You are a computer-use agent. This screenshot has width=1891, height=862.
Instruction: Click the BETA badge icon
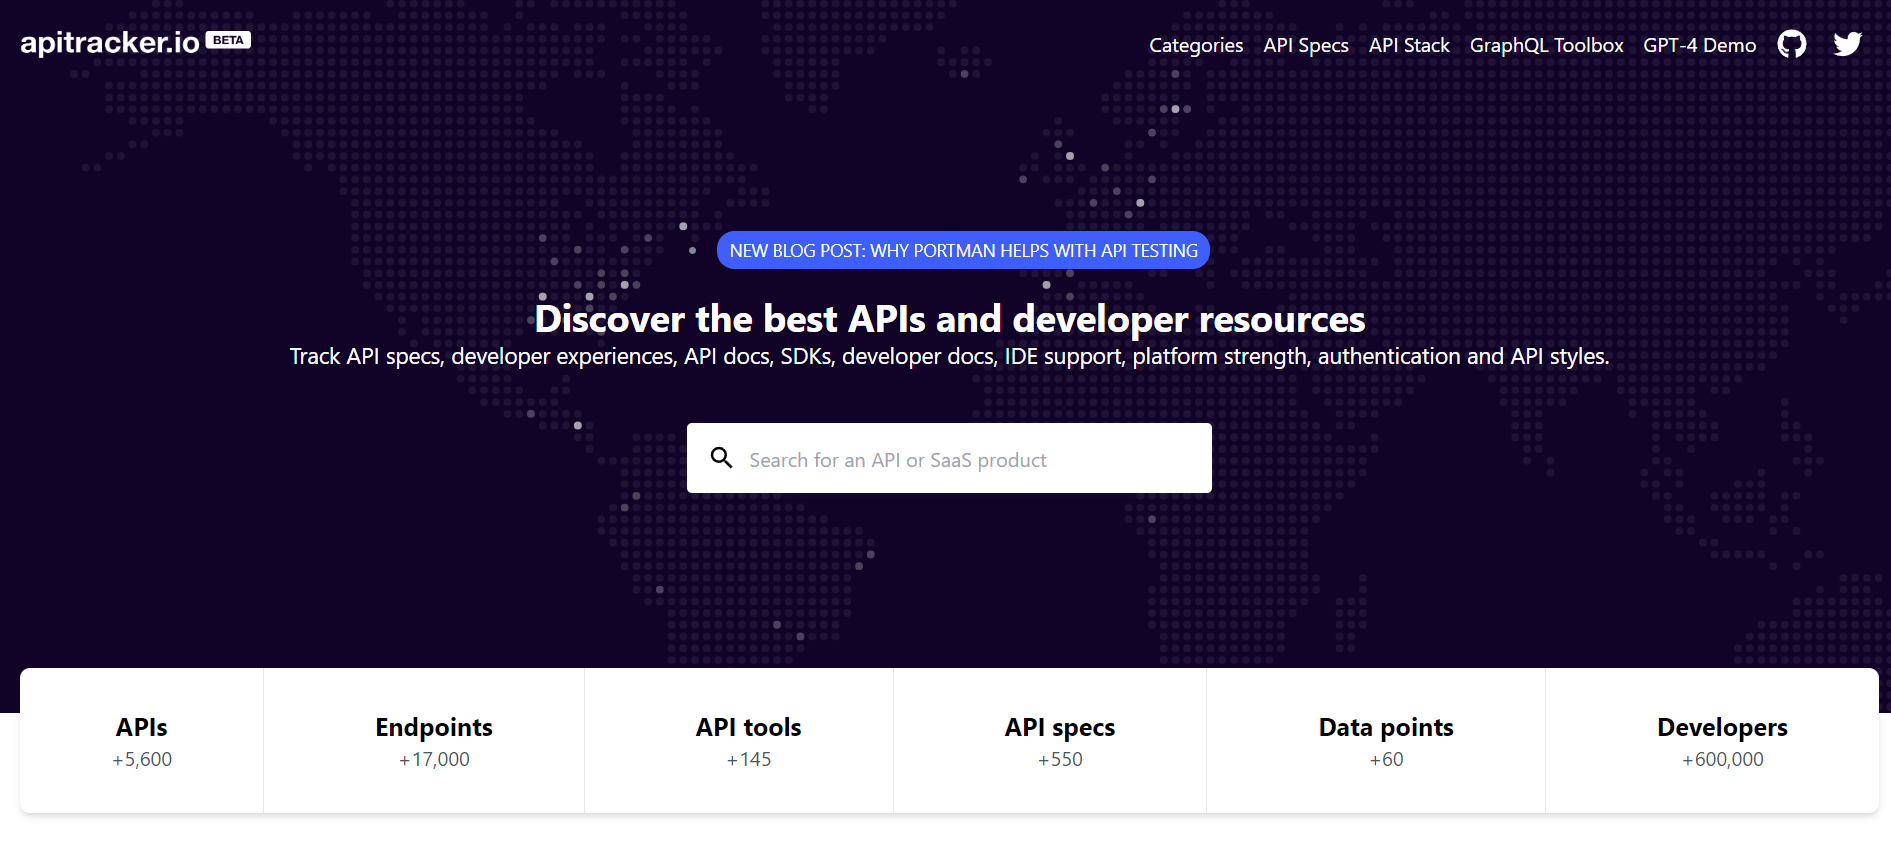click(228, 40)
